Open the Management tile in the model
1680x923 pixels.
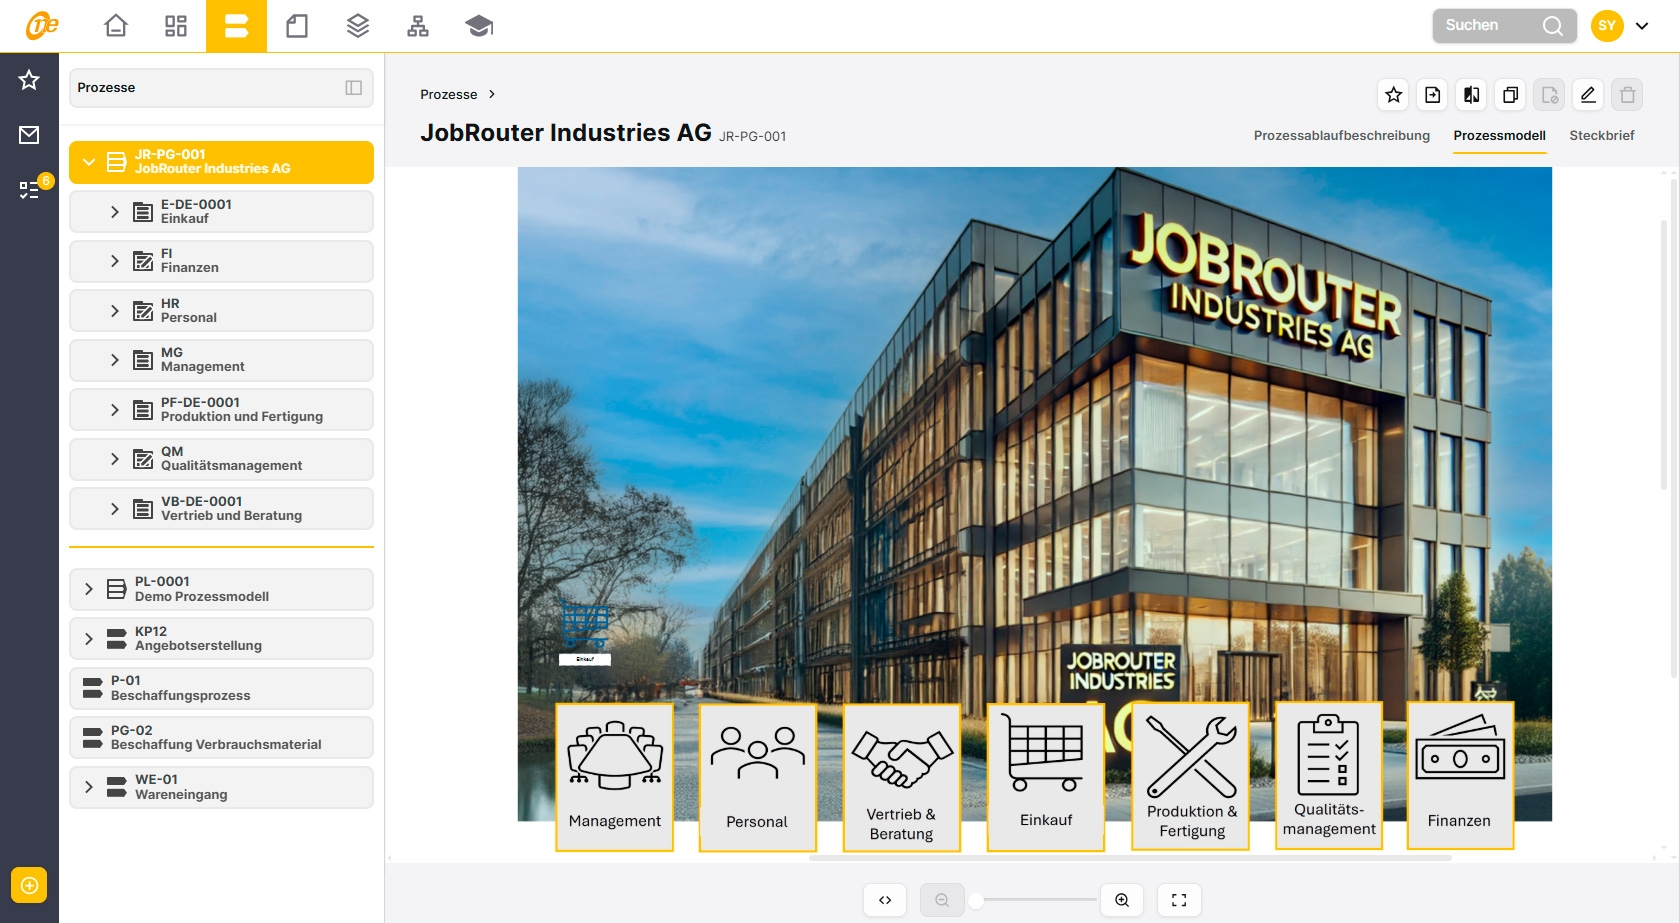pos(615,777)
